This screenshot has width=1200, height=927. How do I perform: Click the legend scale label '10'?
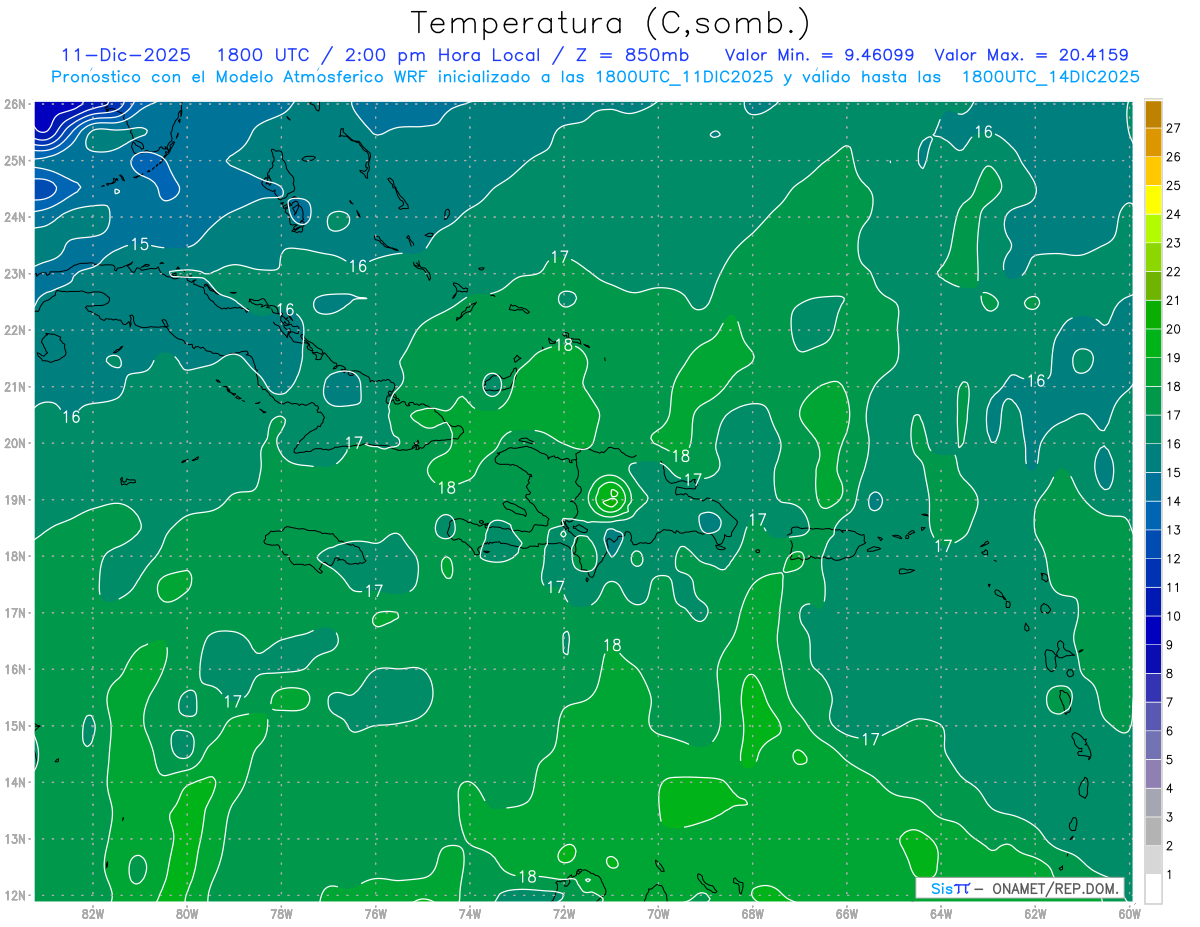tap(1173, 616)
